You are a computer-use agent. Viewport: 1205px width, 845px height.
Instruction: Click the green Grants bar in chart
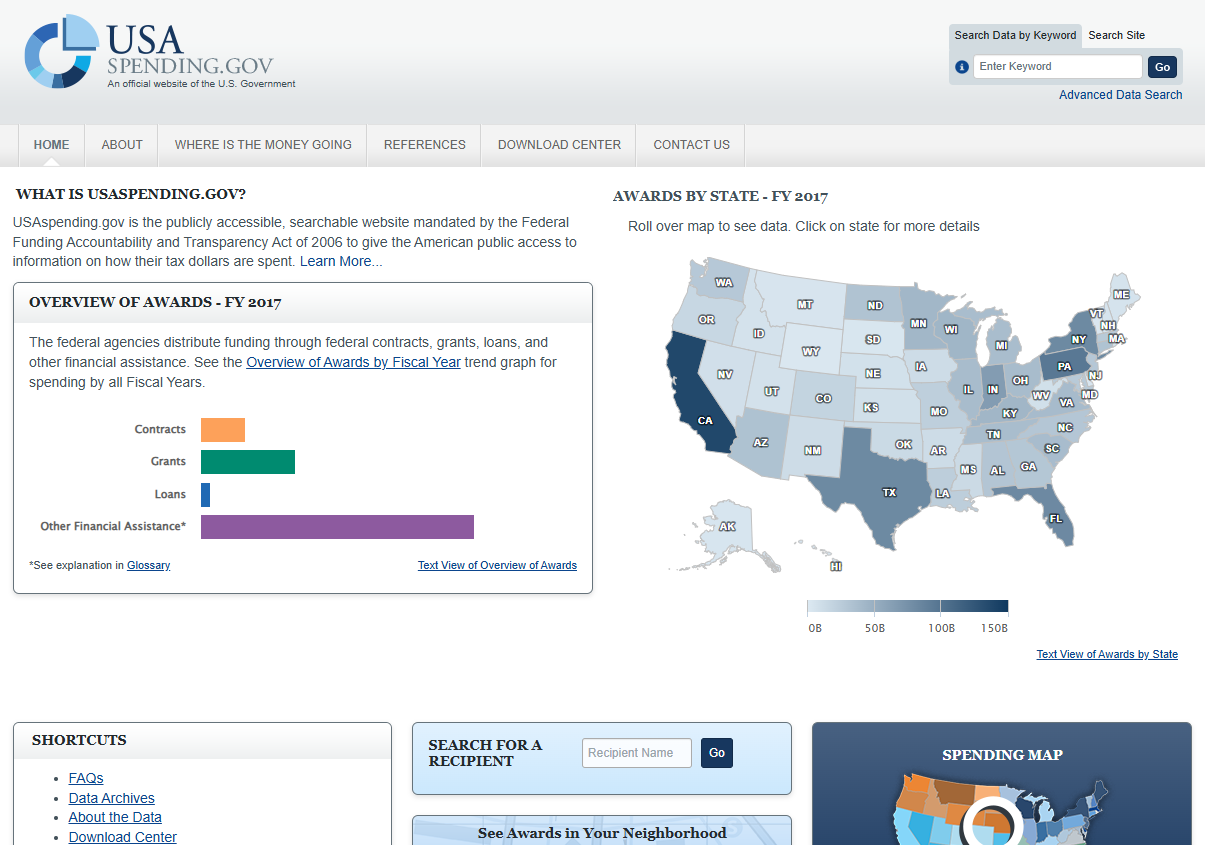[x=248, y=462]
